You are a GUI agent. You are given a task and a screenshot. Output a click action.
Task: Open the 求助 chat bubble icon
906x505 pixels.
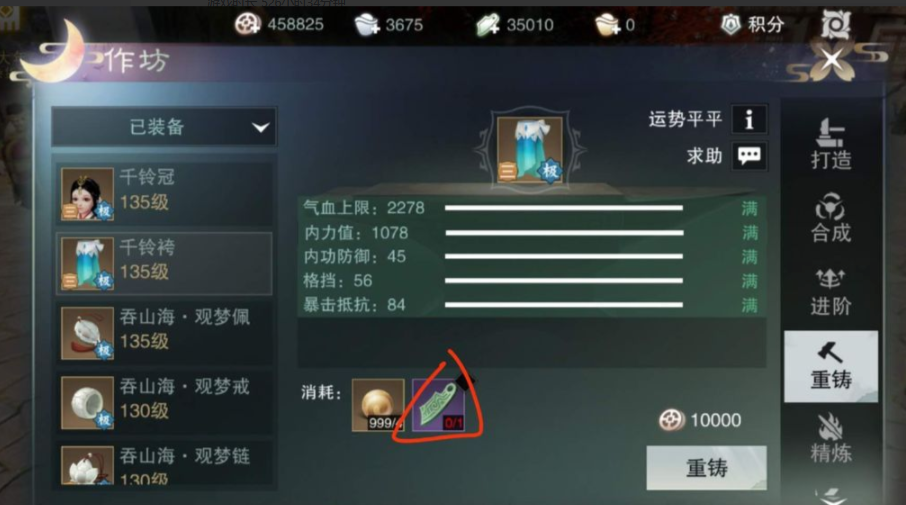749,155
